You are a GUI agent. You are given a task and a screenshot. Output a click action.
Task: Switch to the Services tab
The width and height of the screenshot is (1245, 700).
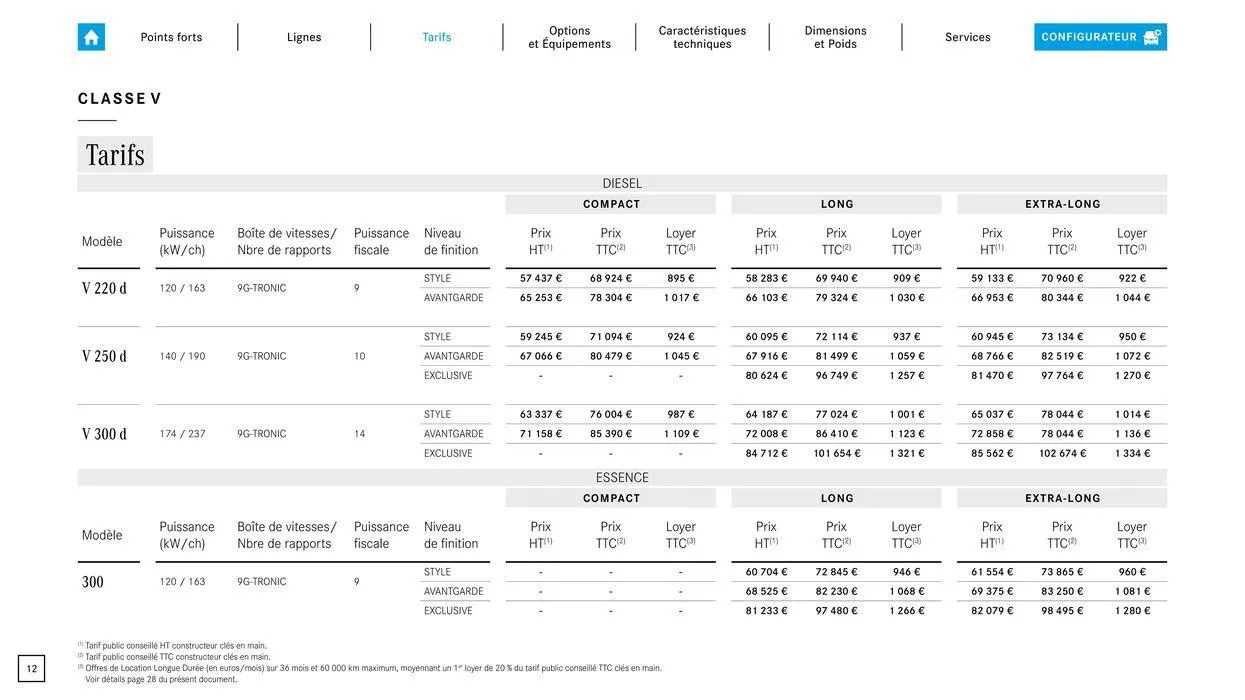(x=967, y=37)
